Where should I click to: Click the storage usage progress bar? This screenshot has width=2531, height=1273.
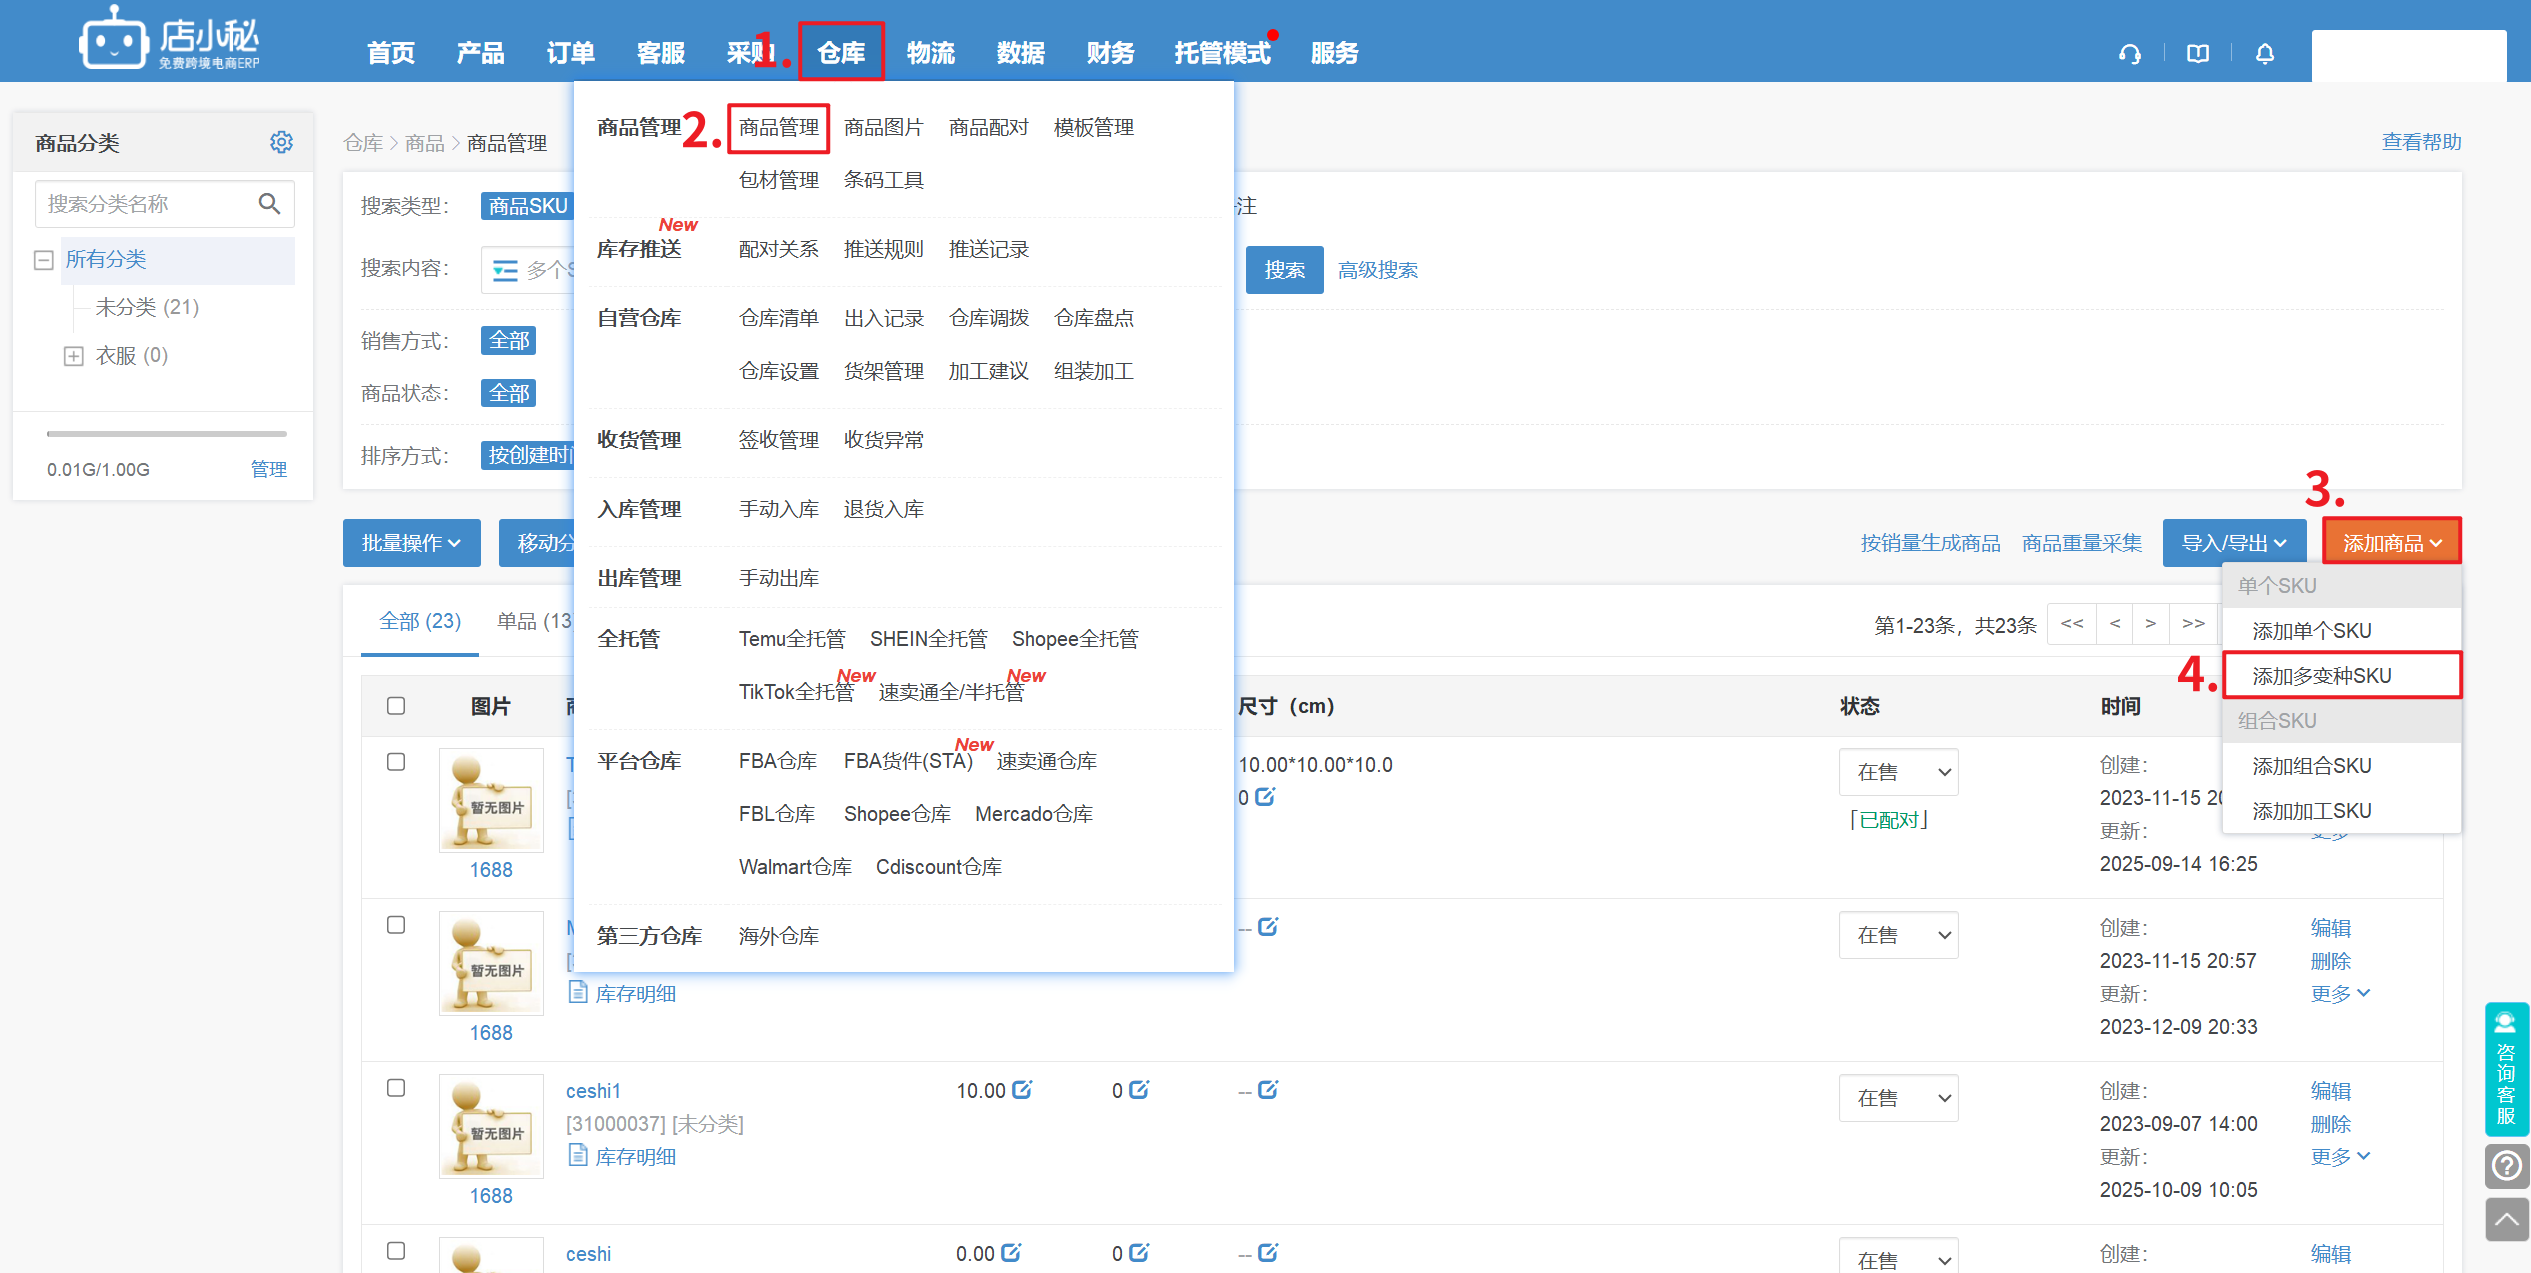tap(166, 434)
